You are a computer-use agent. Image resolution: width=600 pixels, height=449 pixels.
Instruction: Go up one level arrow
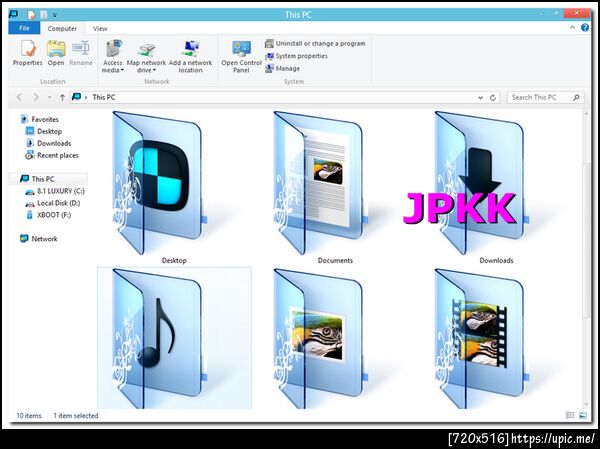[x=62, y=97]
